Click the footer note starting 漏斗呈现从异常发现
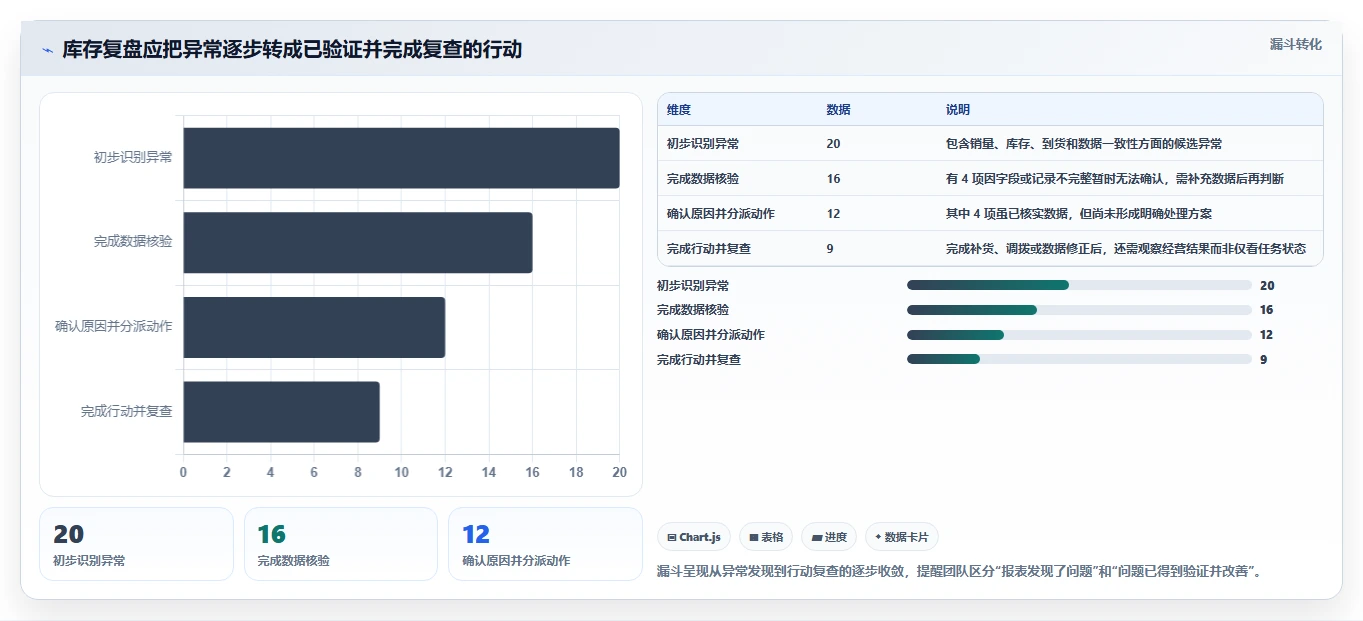 point(960,572)
